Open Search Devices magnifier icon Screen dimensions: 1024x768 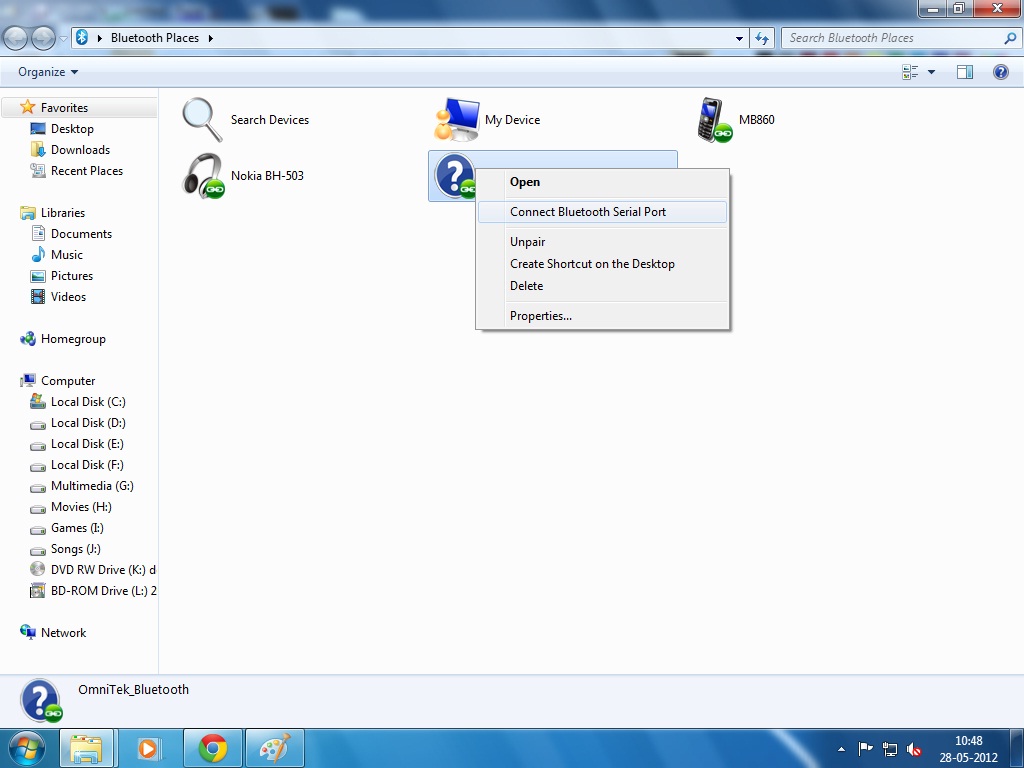[x=202, y=120]
